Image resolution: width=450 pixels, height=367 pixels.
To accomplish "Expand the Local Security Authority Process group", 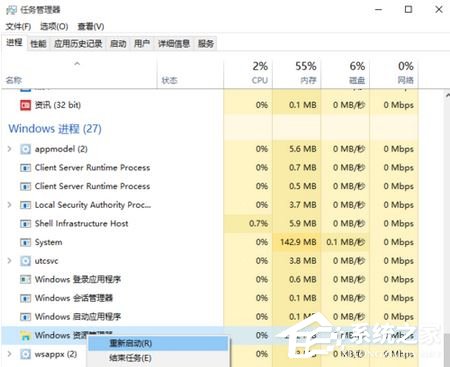I will coord(10,205).
